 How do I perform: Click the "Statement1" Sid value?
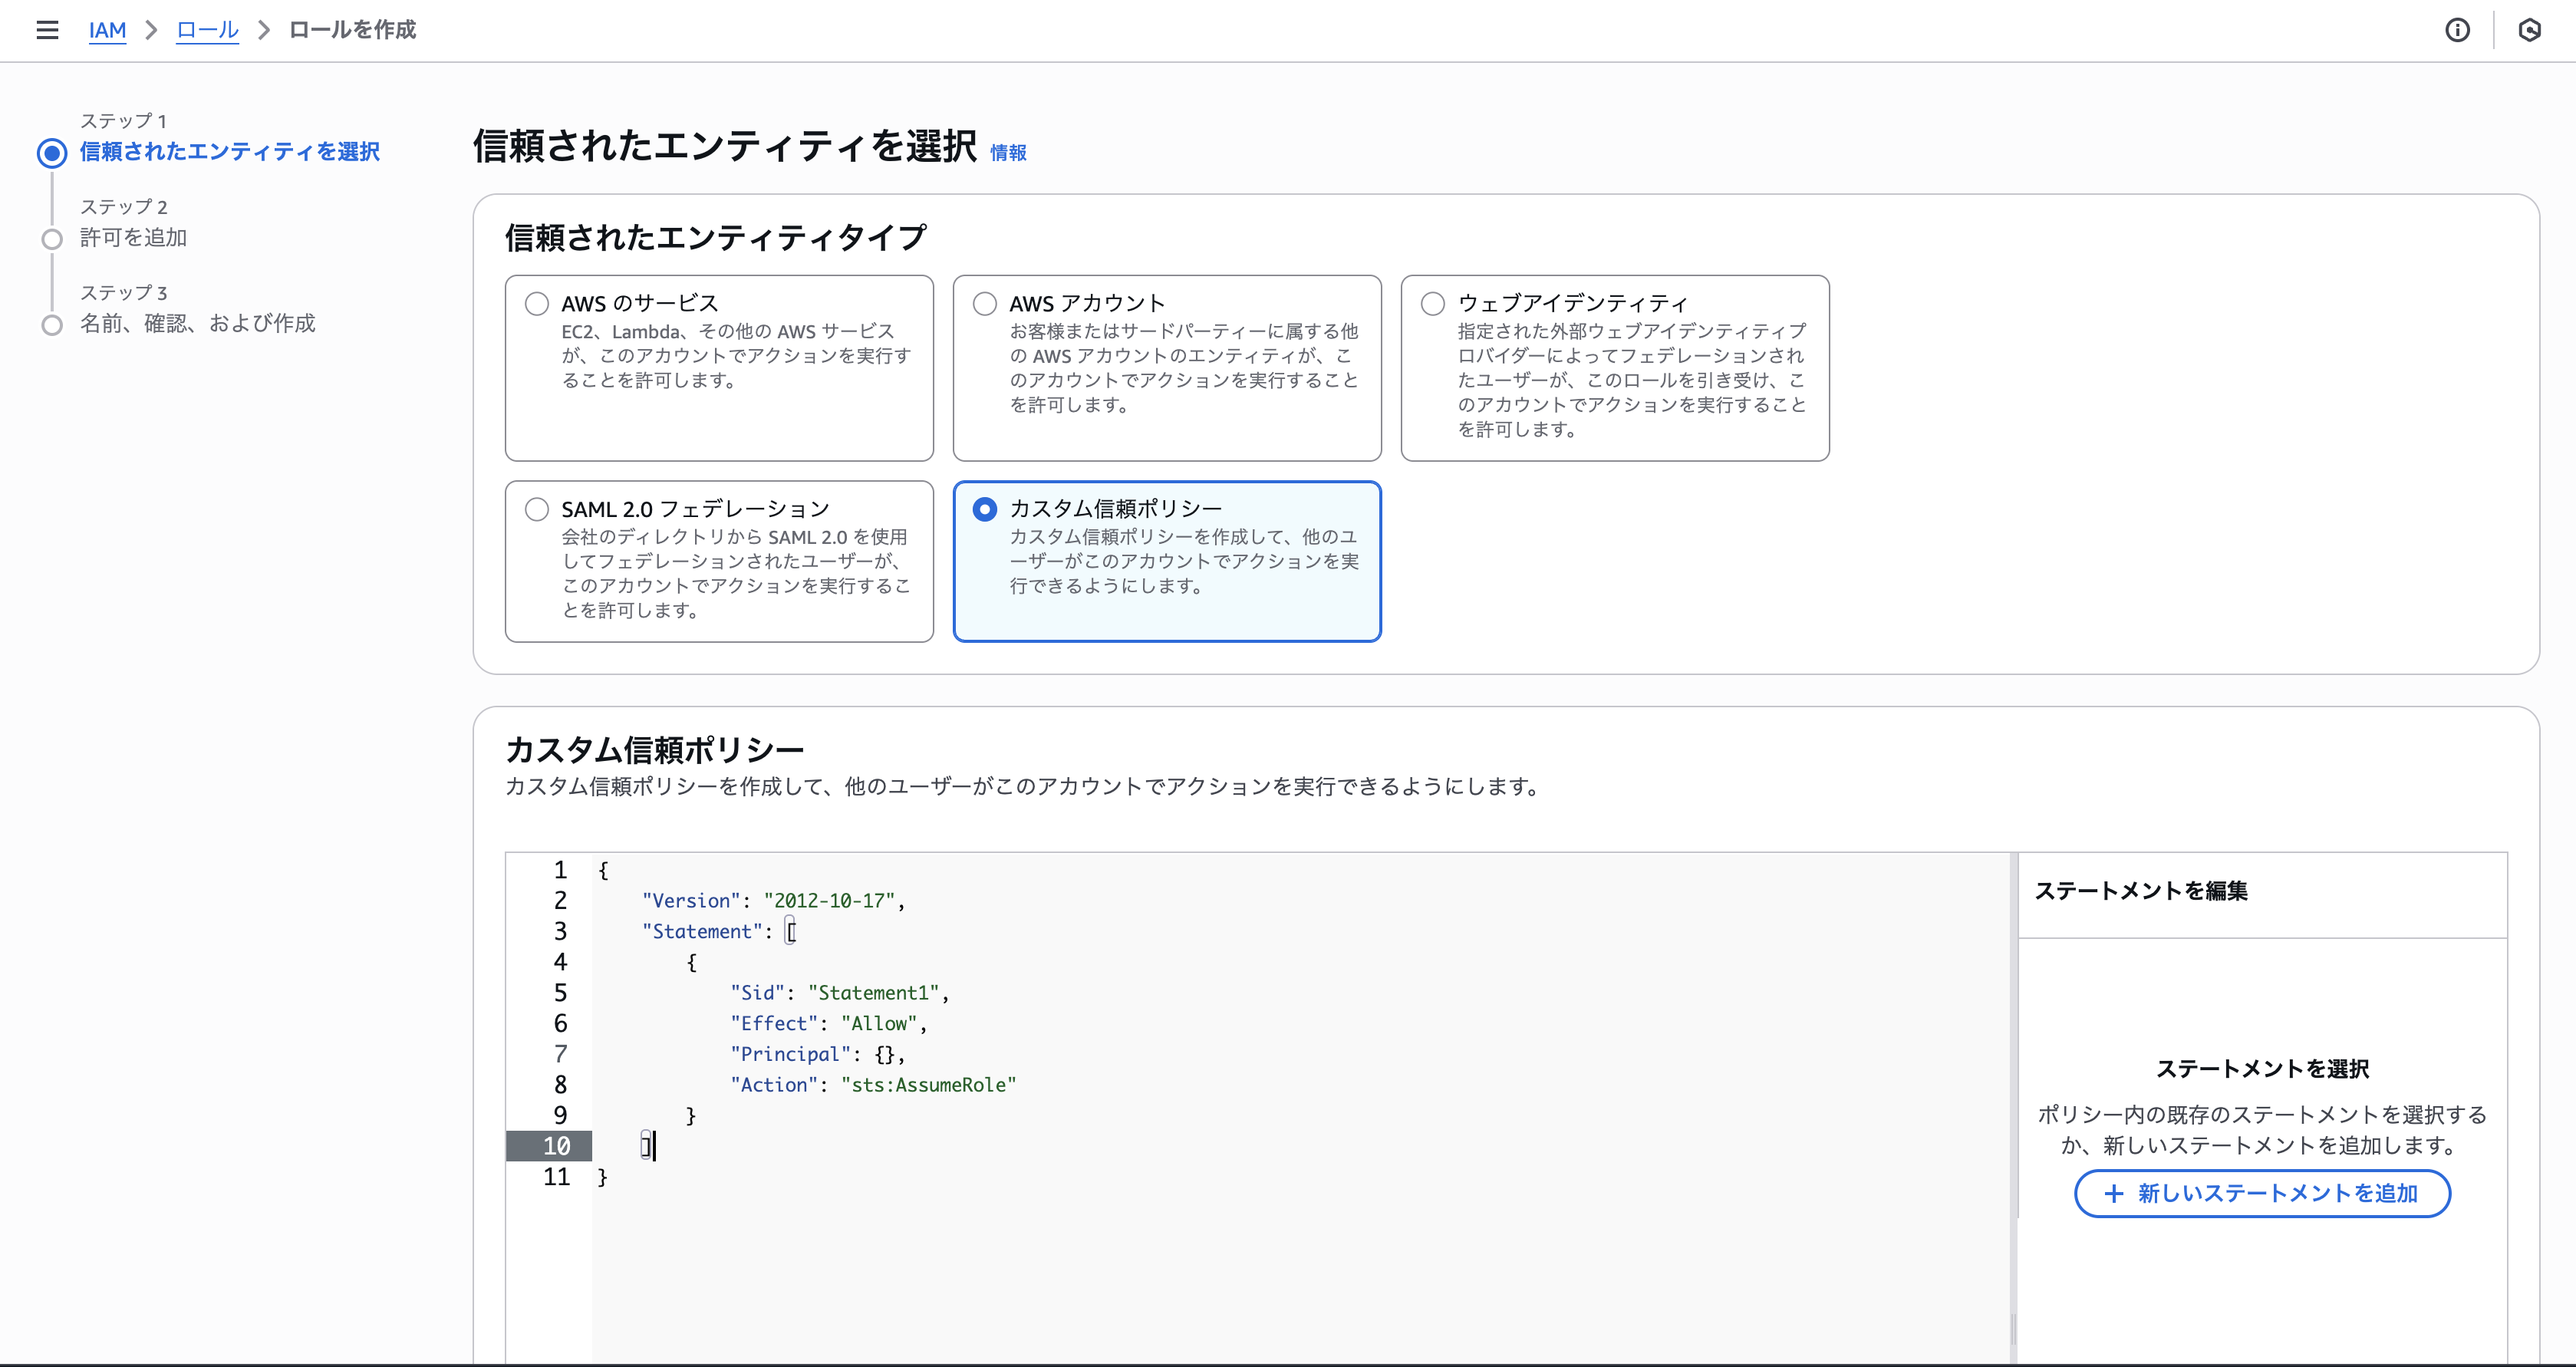pyautogui.click(x=873, y=993)
